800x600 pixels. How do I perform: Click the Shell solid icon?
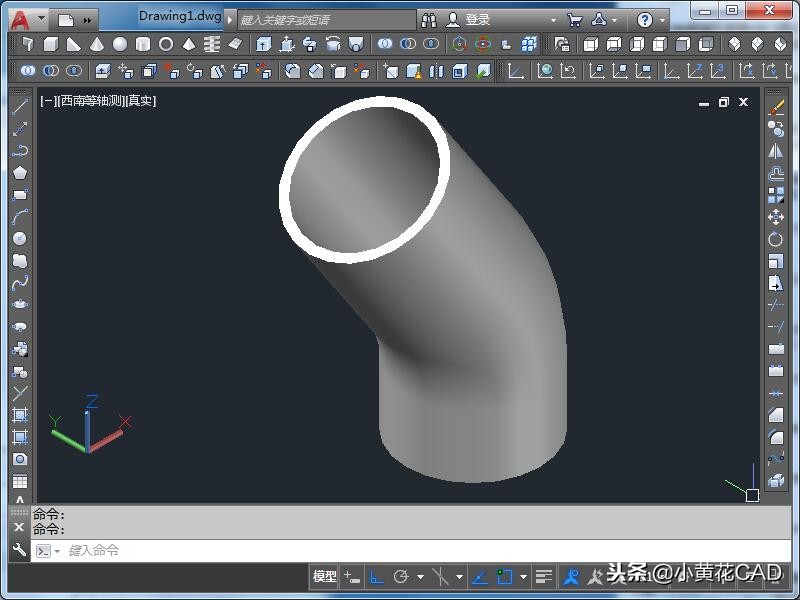click(460, 71)
